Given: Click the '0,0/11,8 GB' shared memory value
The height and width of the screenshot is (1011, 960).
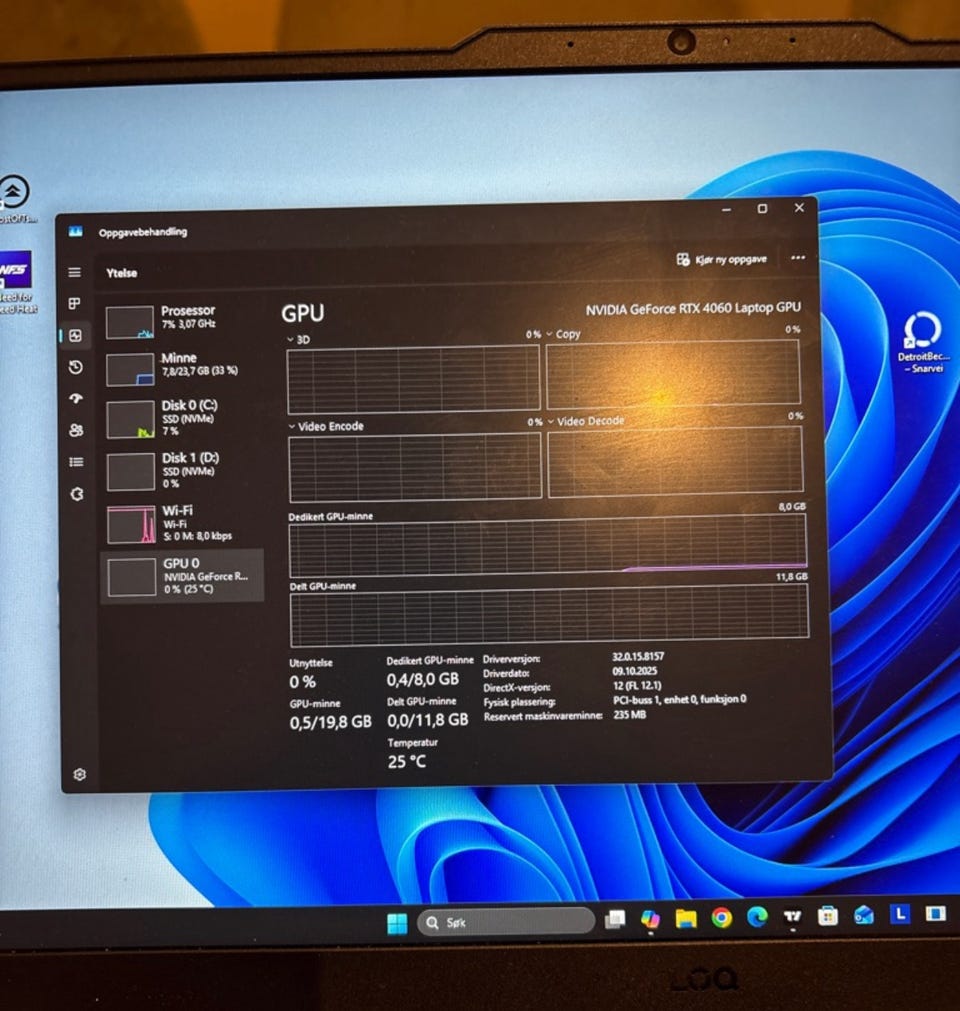Looking at the screenshot, I should pos(427,720).
